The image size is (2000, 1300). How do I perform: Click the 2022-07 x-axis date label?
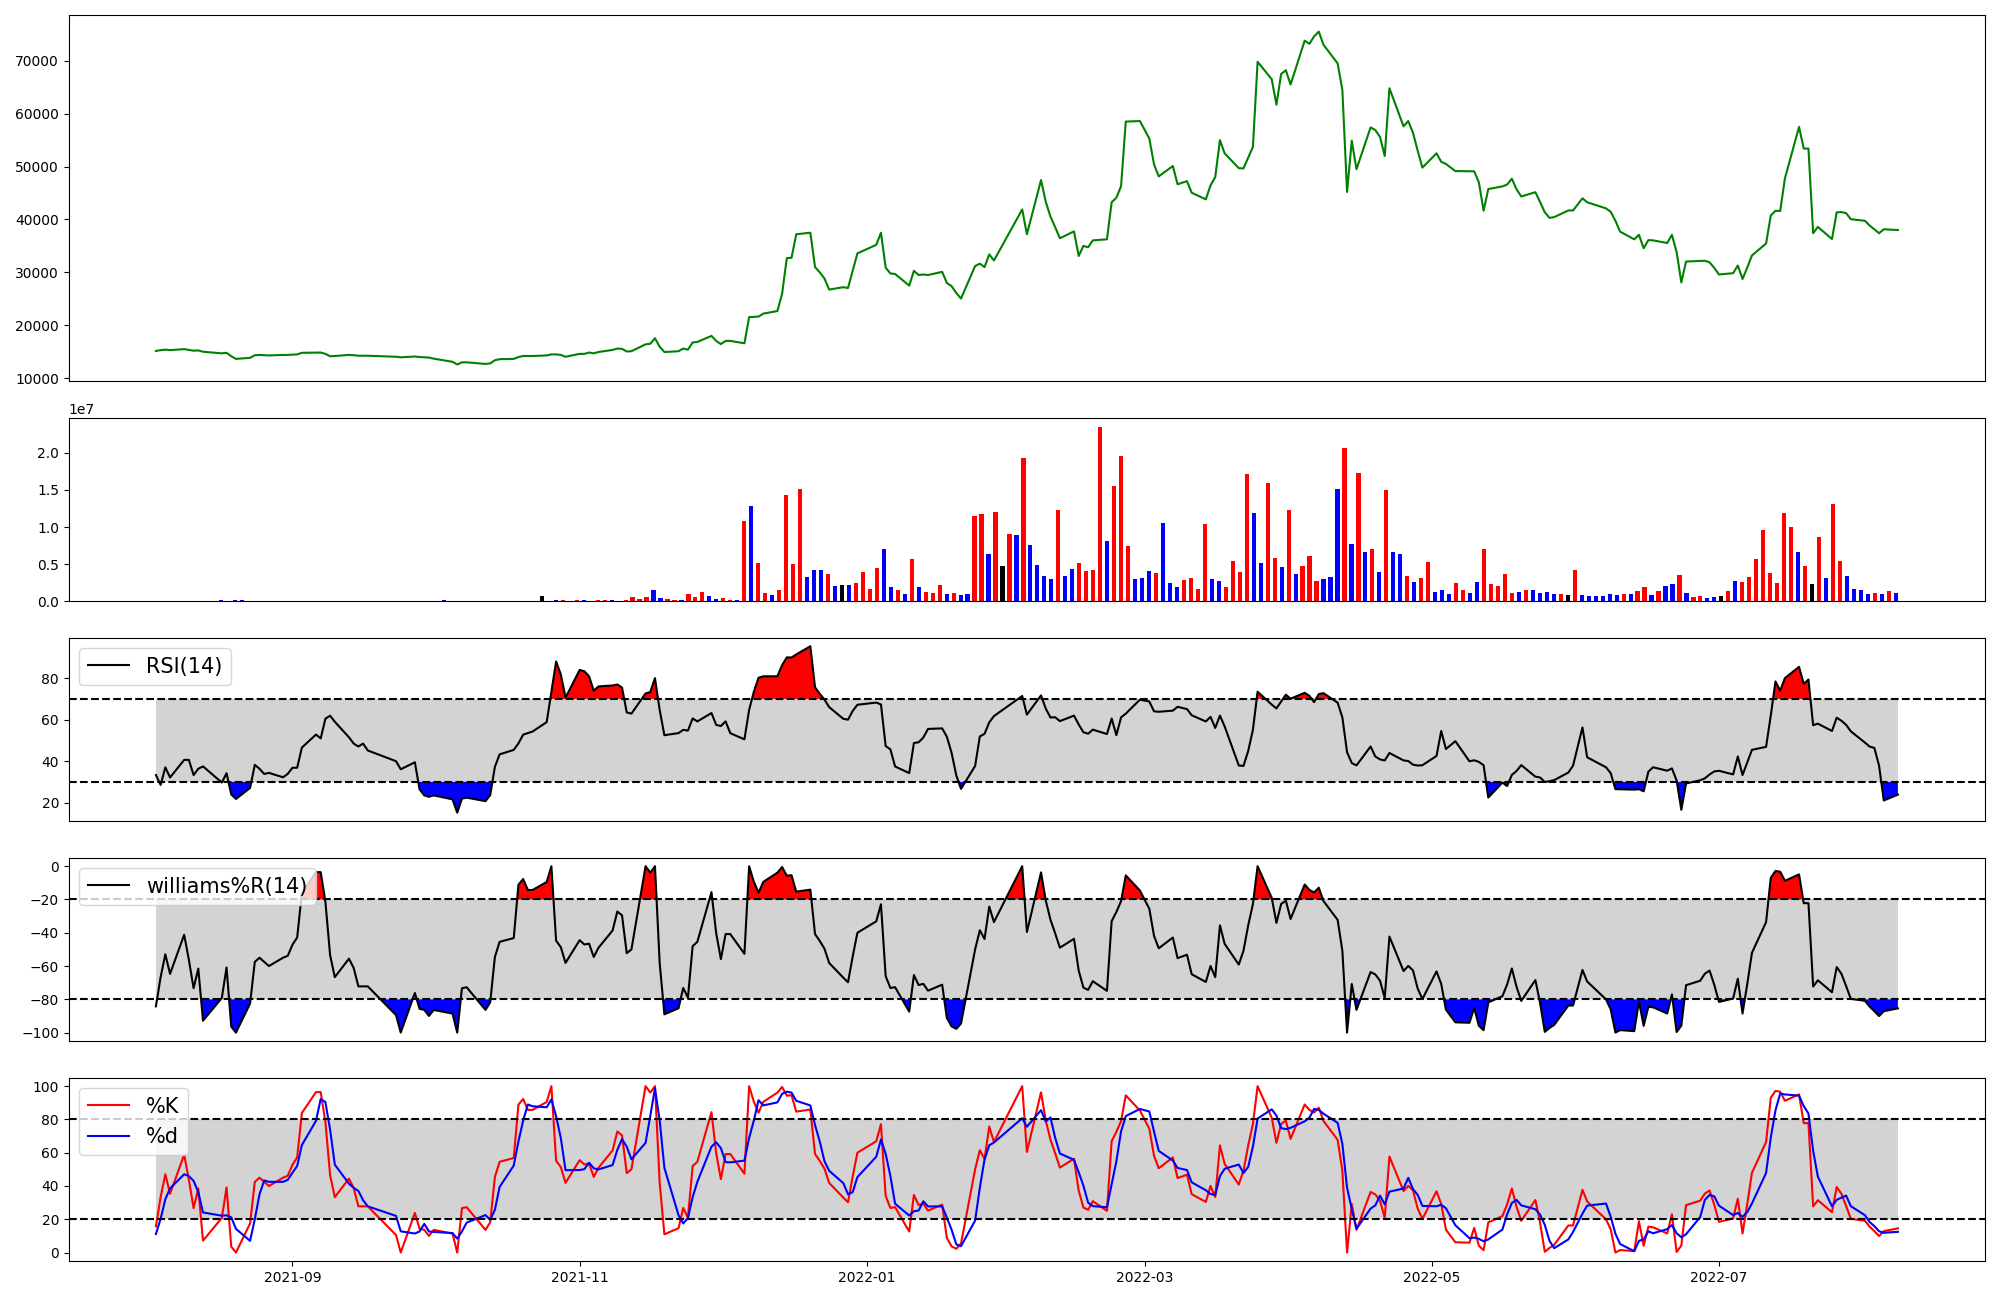tap(1718, 1277)
